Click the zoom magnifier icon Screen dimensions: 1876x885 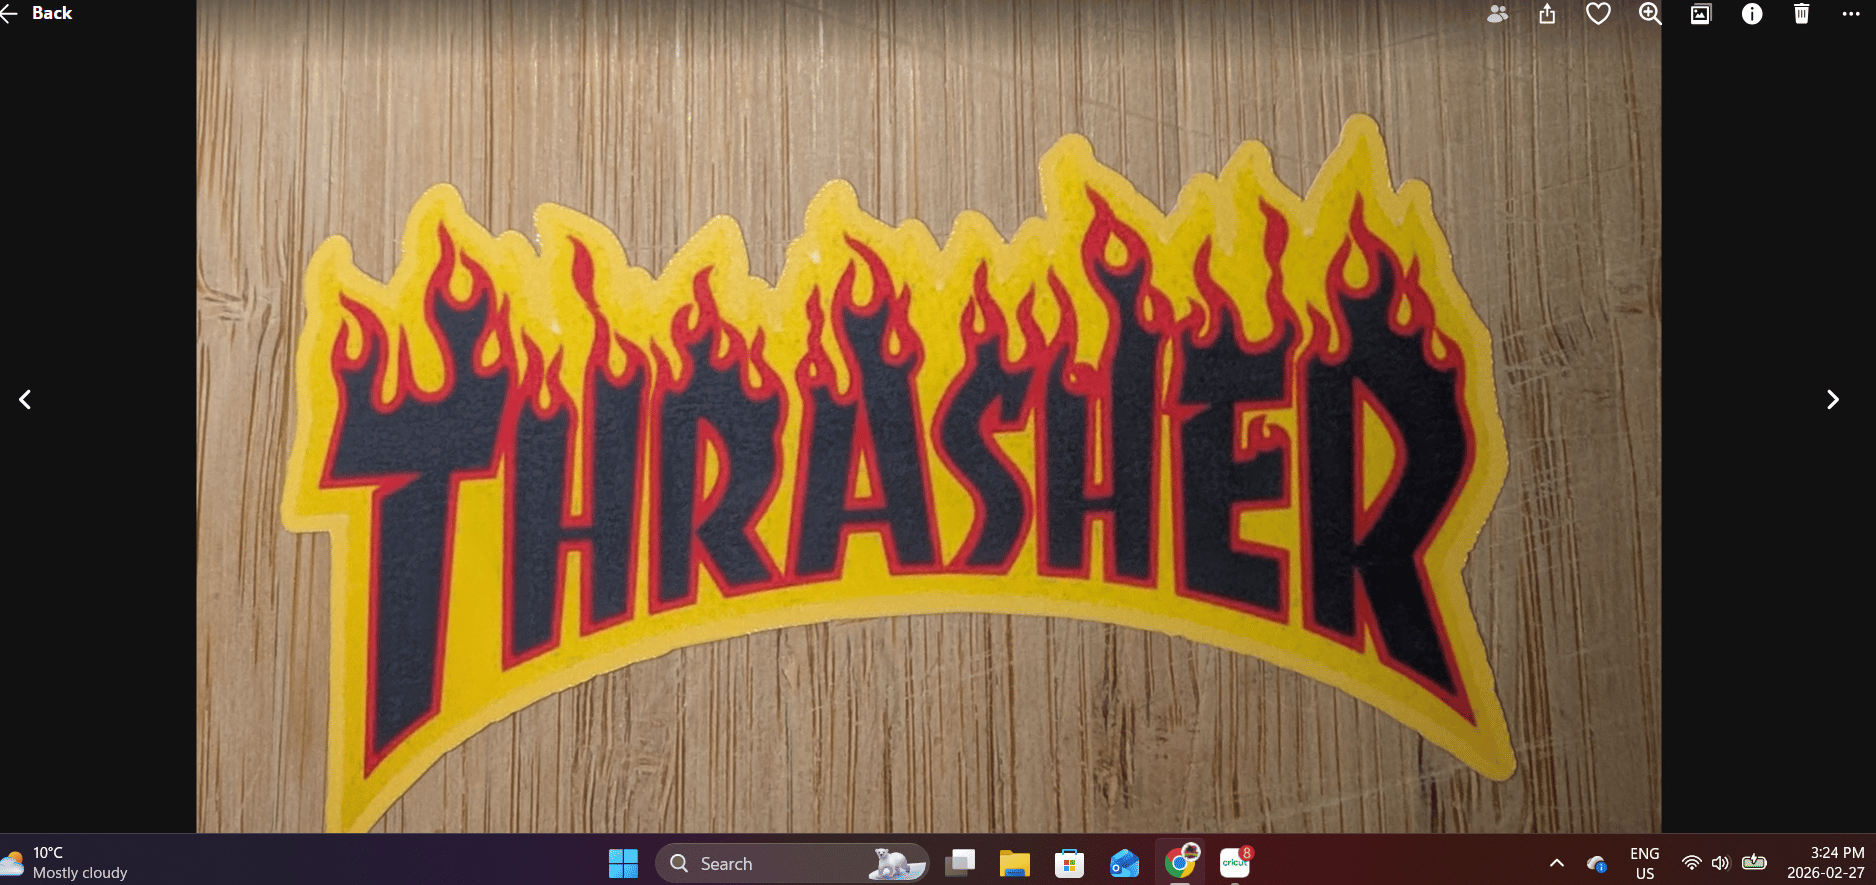[x=1649, y=14]
